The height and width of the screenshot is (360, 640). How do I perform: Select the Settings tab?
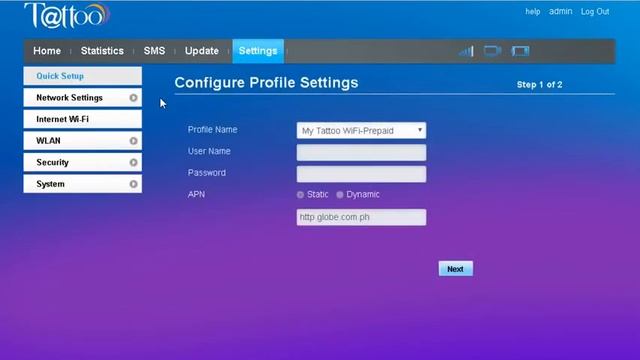[x=258, y=51]
